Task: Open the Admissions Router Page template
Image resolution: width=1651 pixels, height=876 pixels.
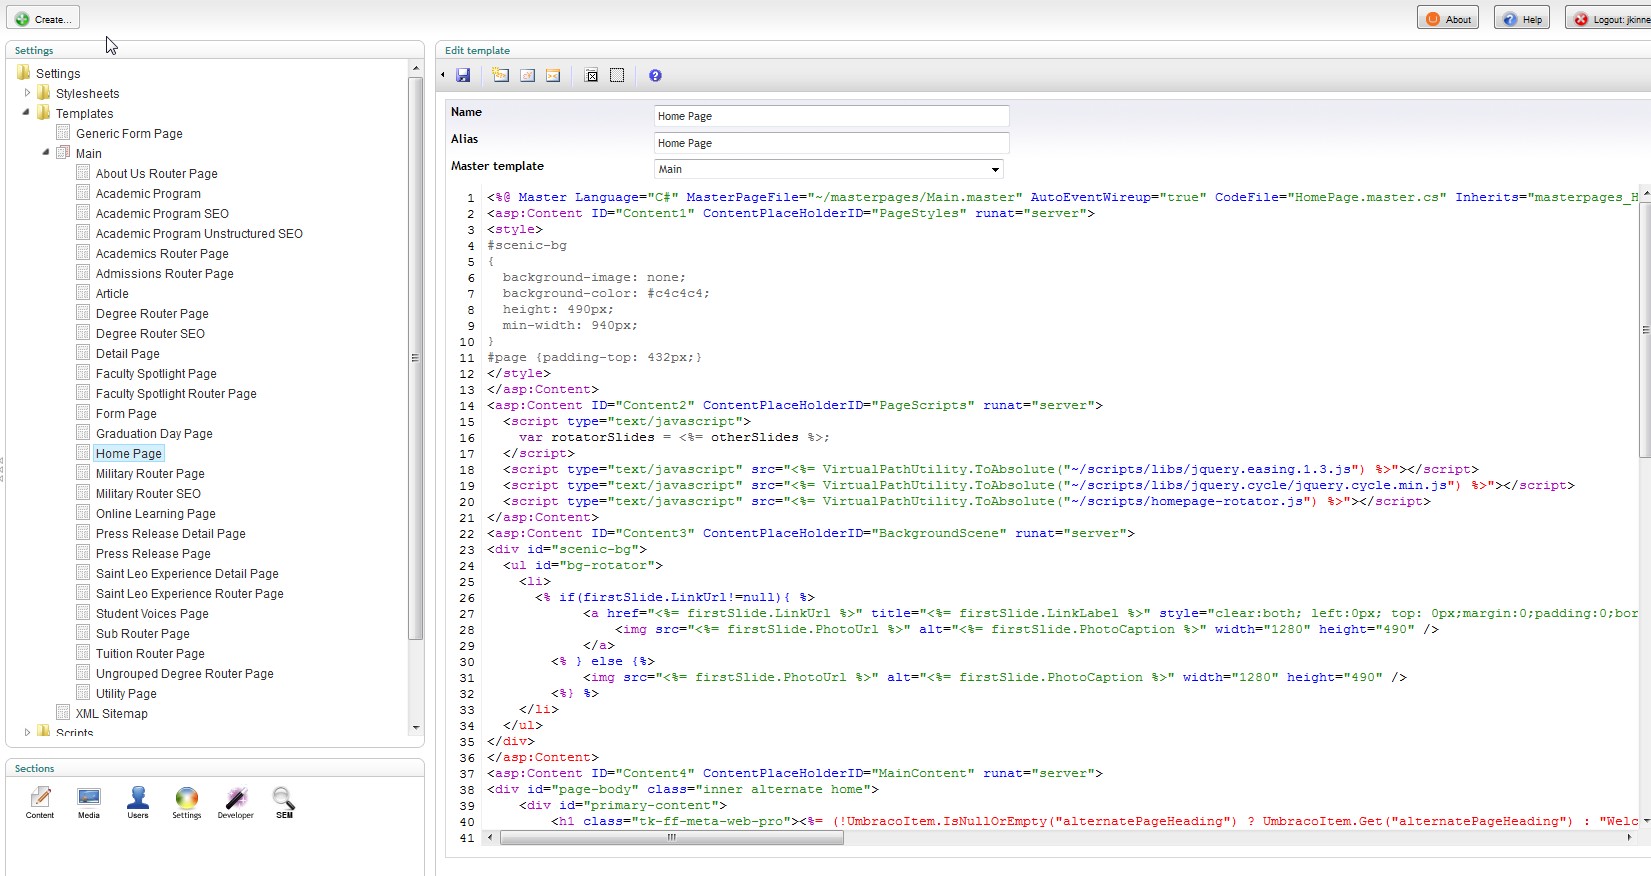Action: 164,273
